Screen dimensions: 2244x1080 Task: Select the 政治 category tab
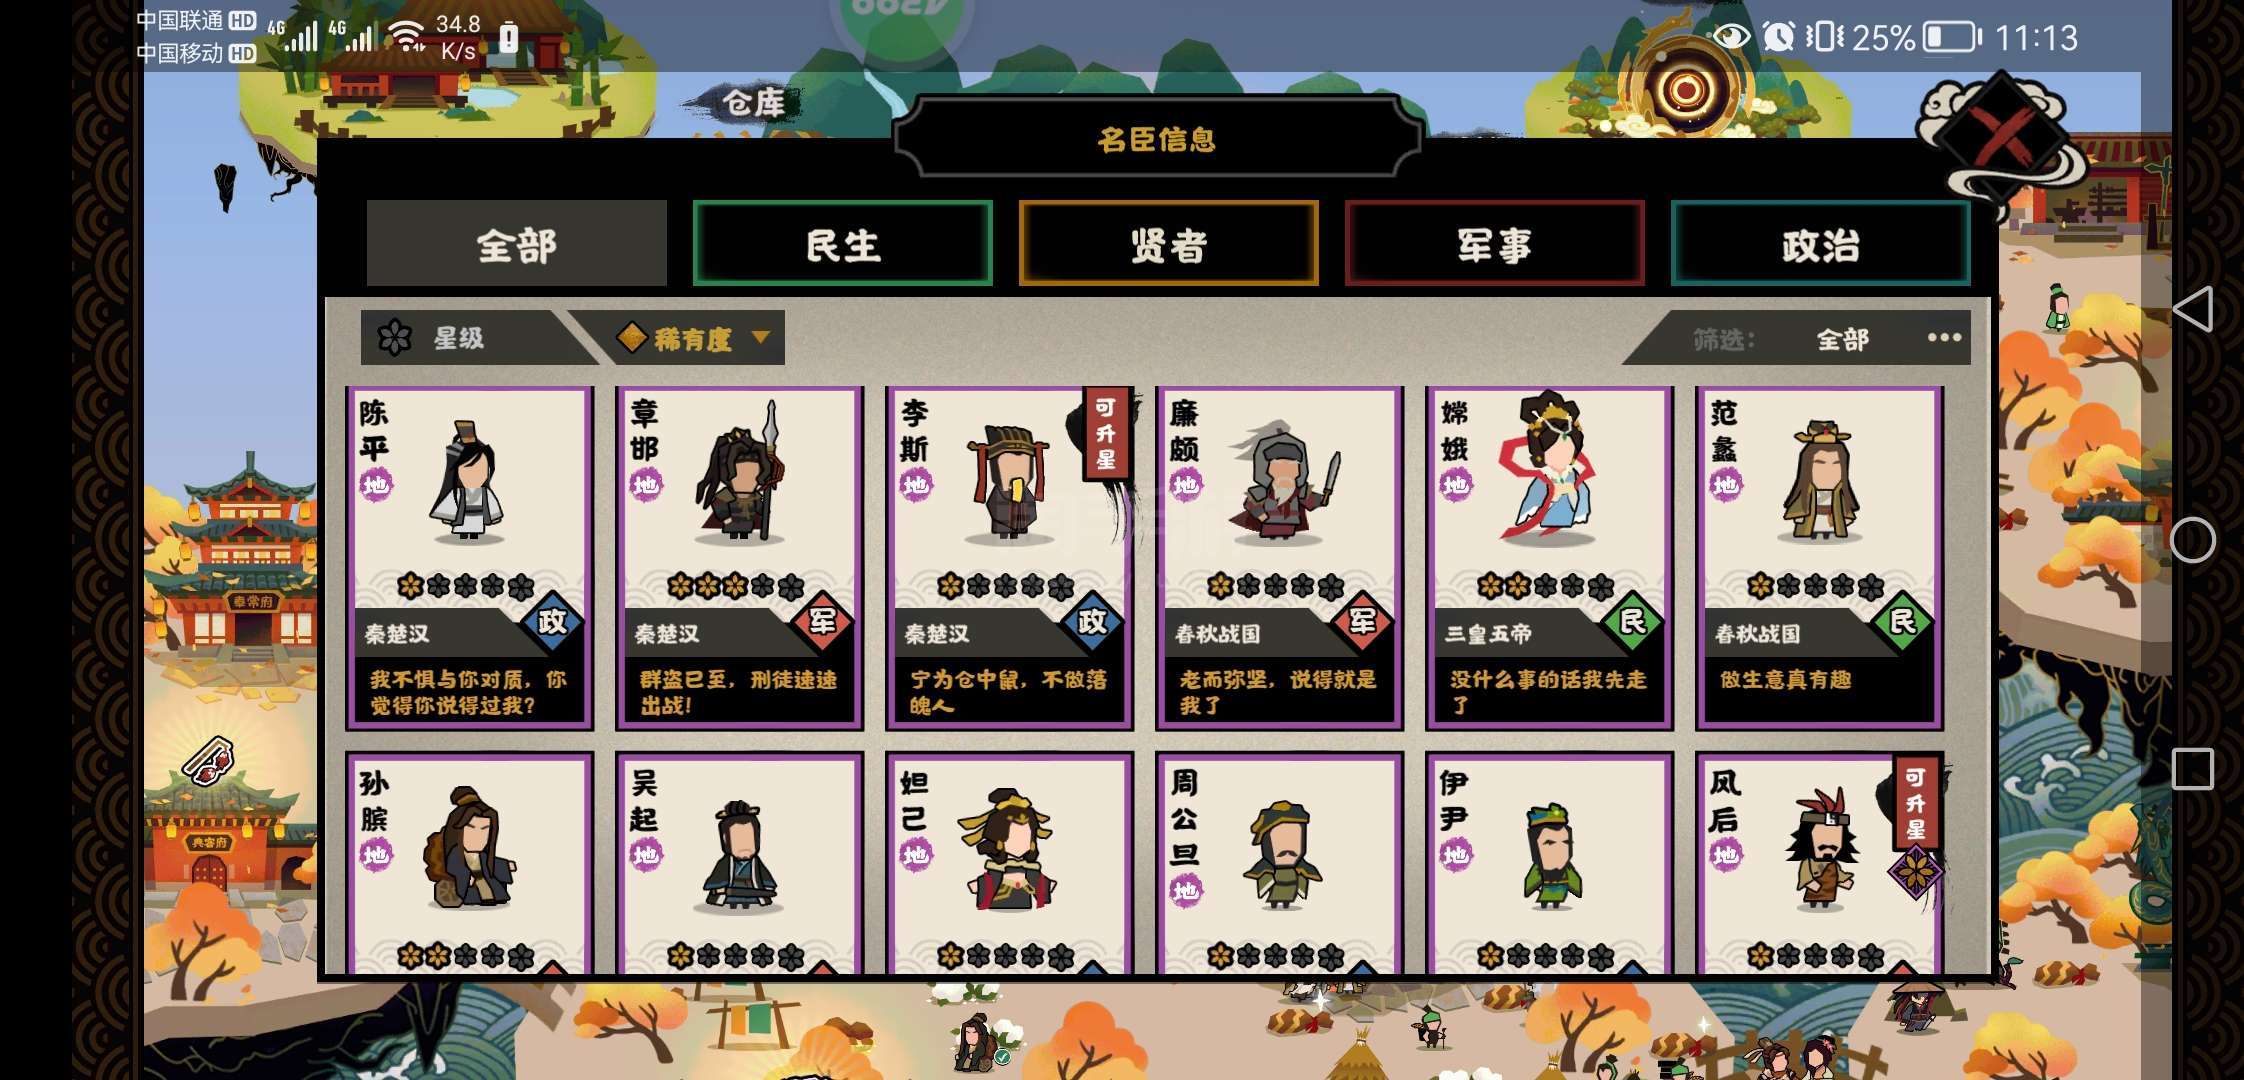tap(1820, 244)
